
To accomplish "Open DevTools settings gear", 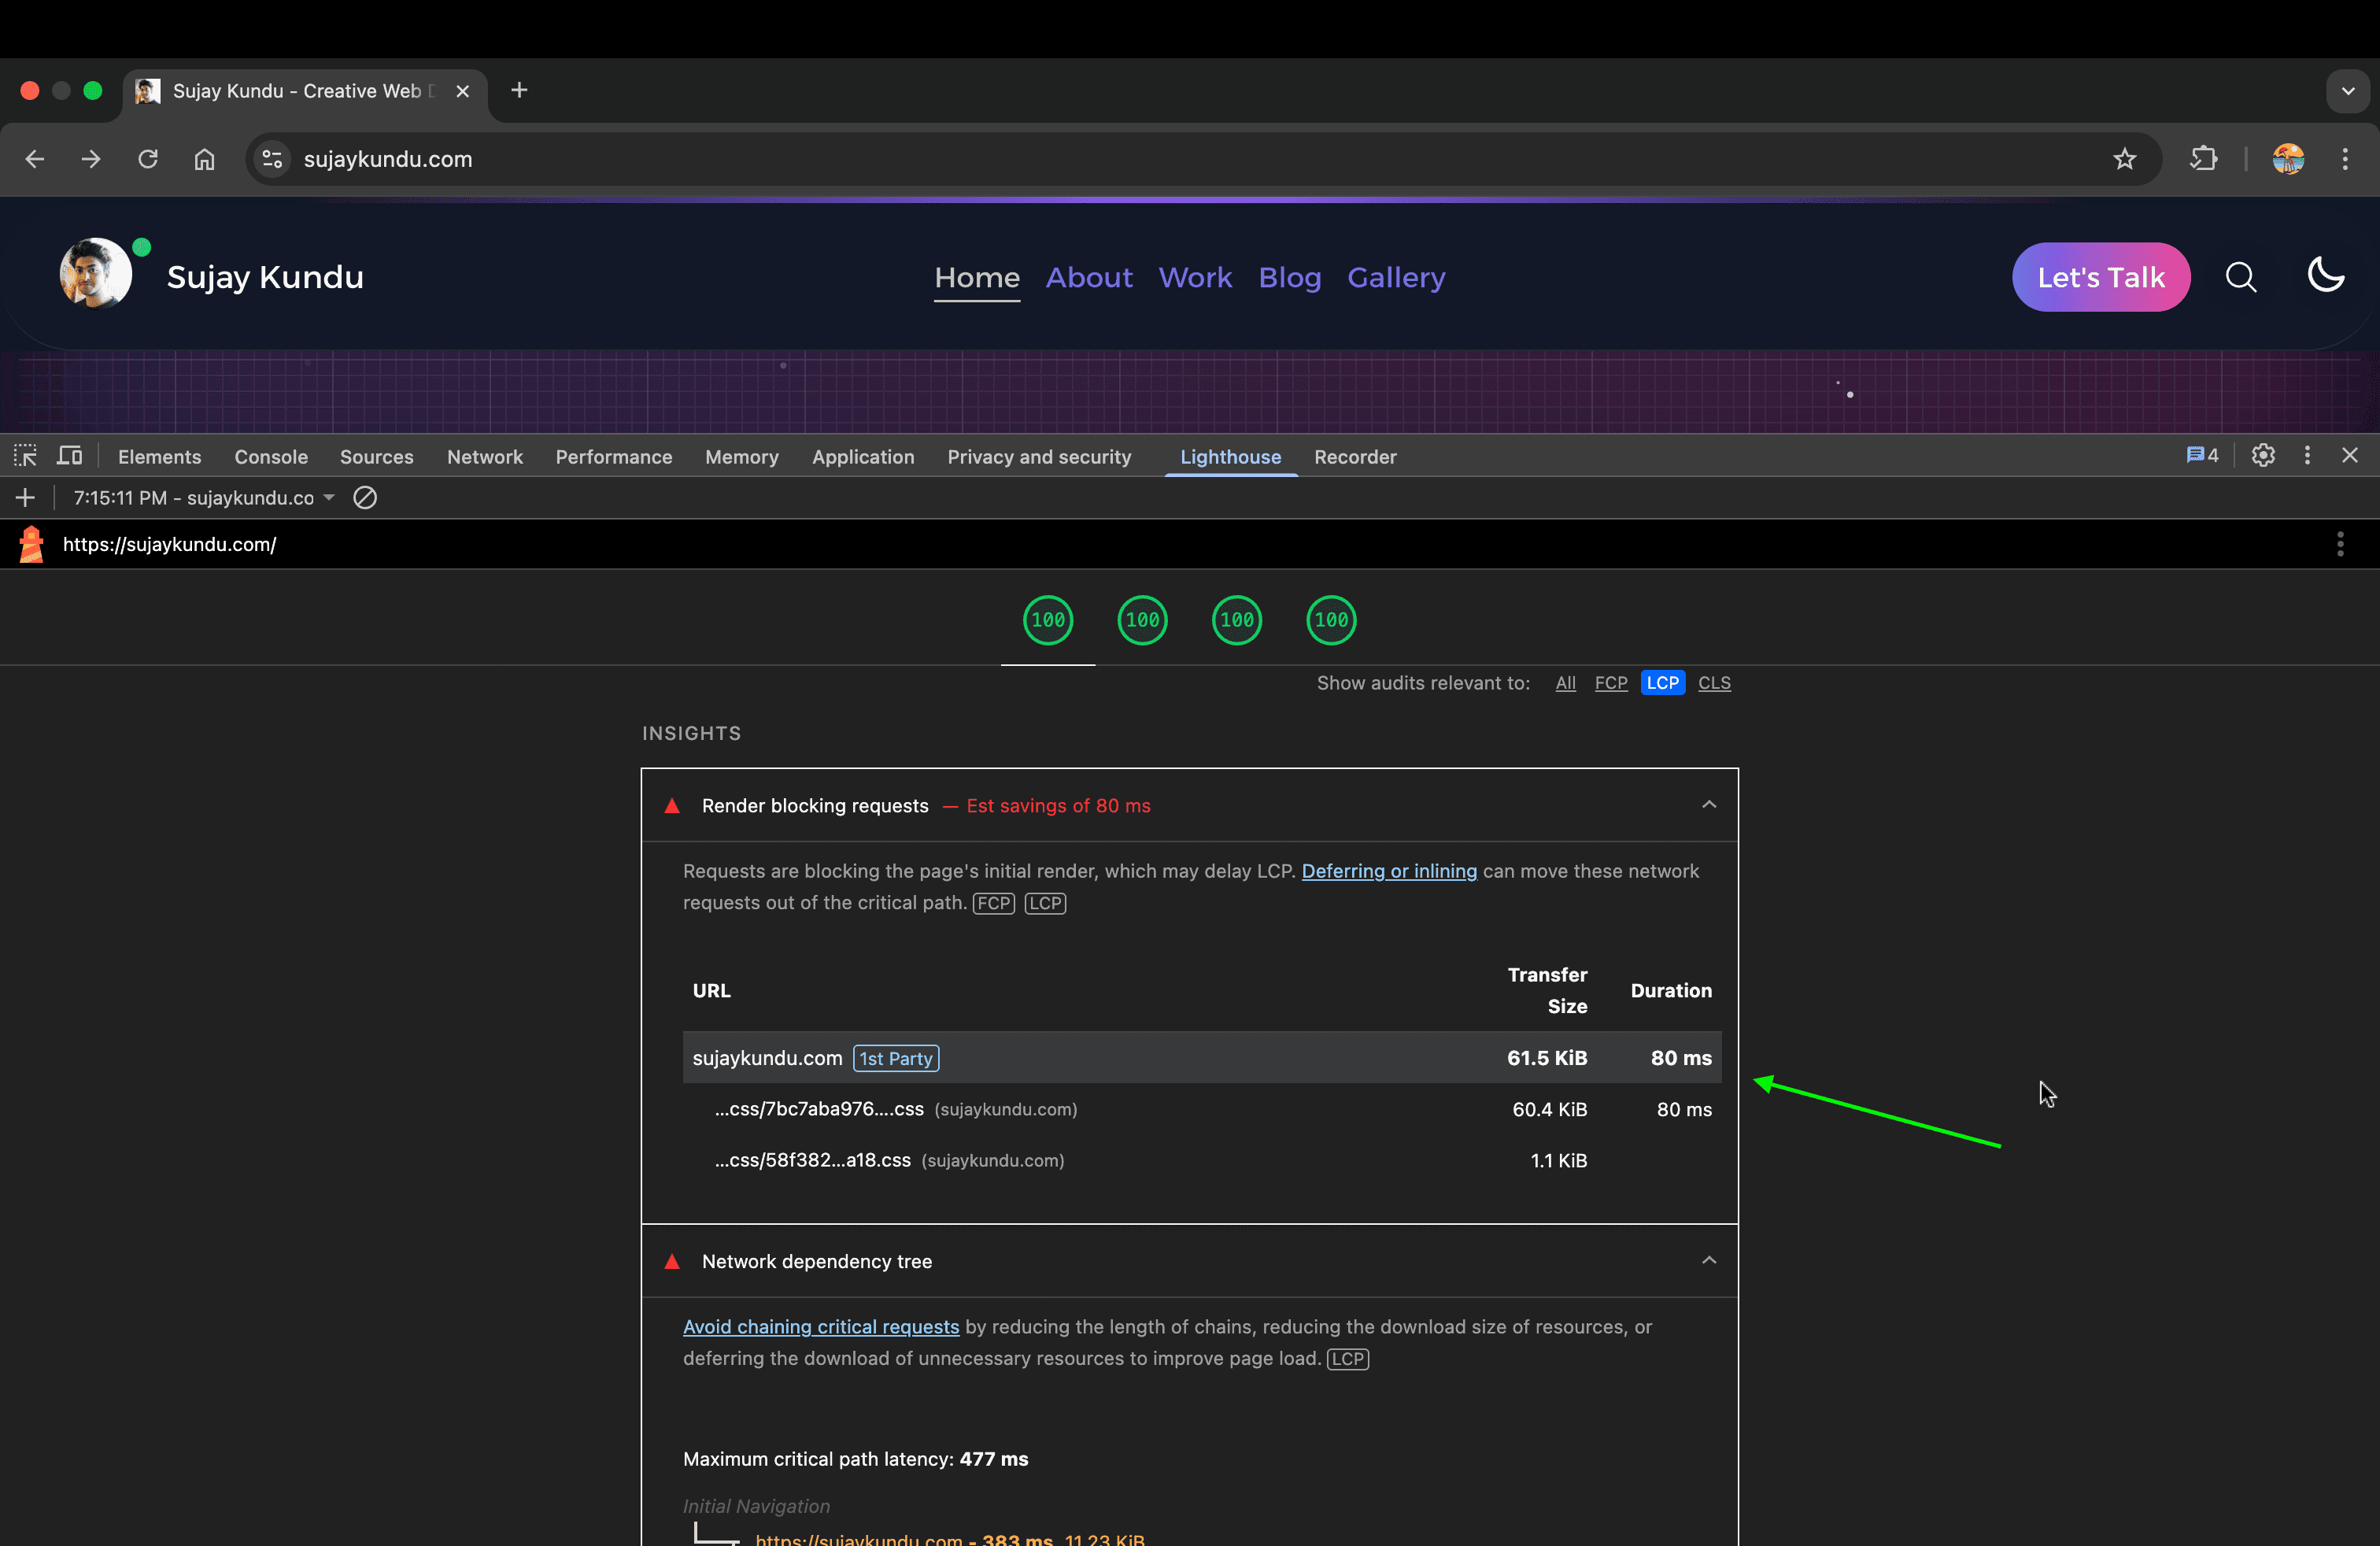I will (2263, 456).
